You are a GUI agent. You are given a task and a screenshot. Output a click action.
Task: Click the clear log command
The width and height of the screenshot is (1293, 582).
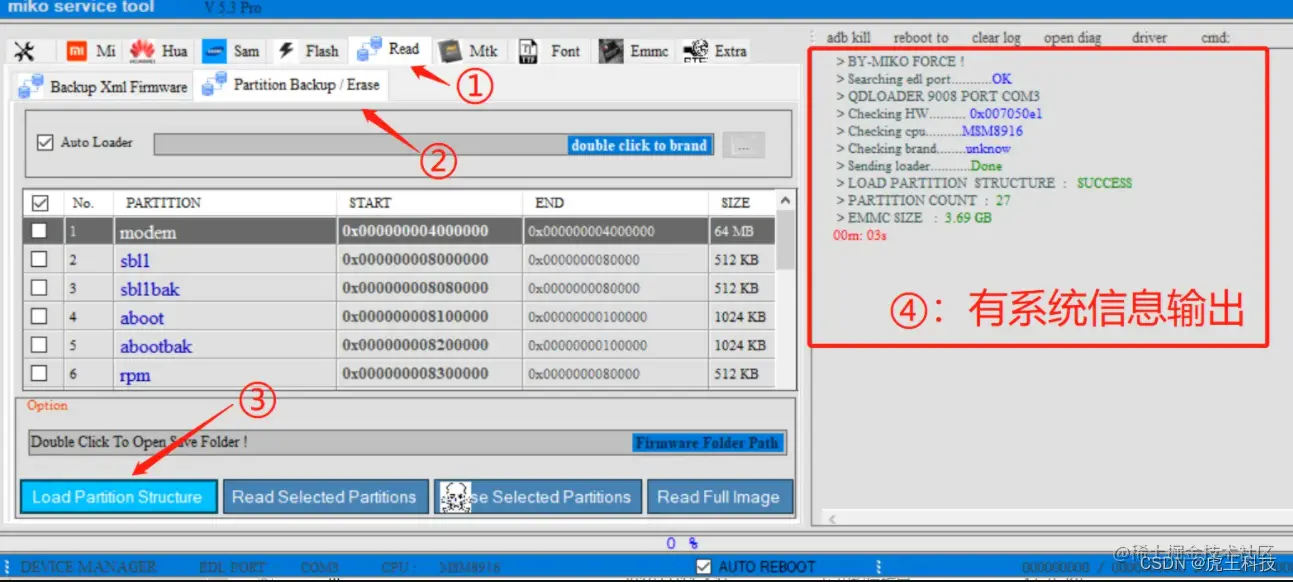(996, 38)
